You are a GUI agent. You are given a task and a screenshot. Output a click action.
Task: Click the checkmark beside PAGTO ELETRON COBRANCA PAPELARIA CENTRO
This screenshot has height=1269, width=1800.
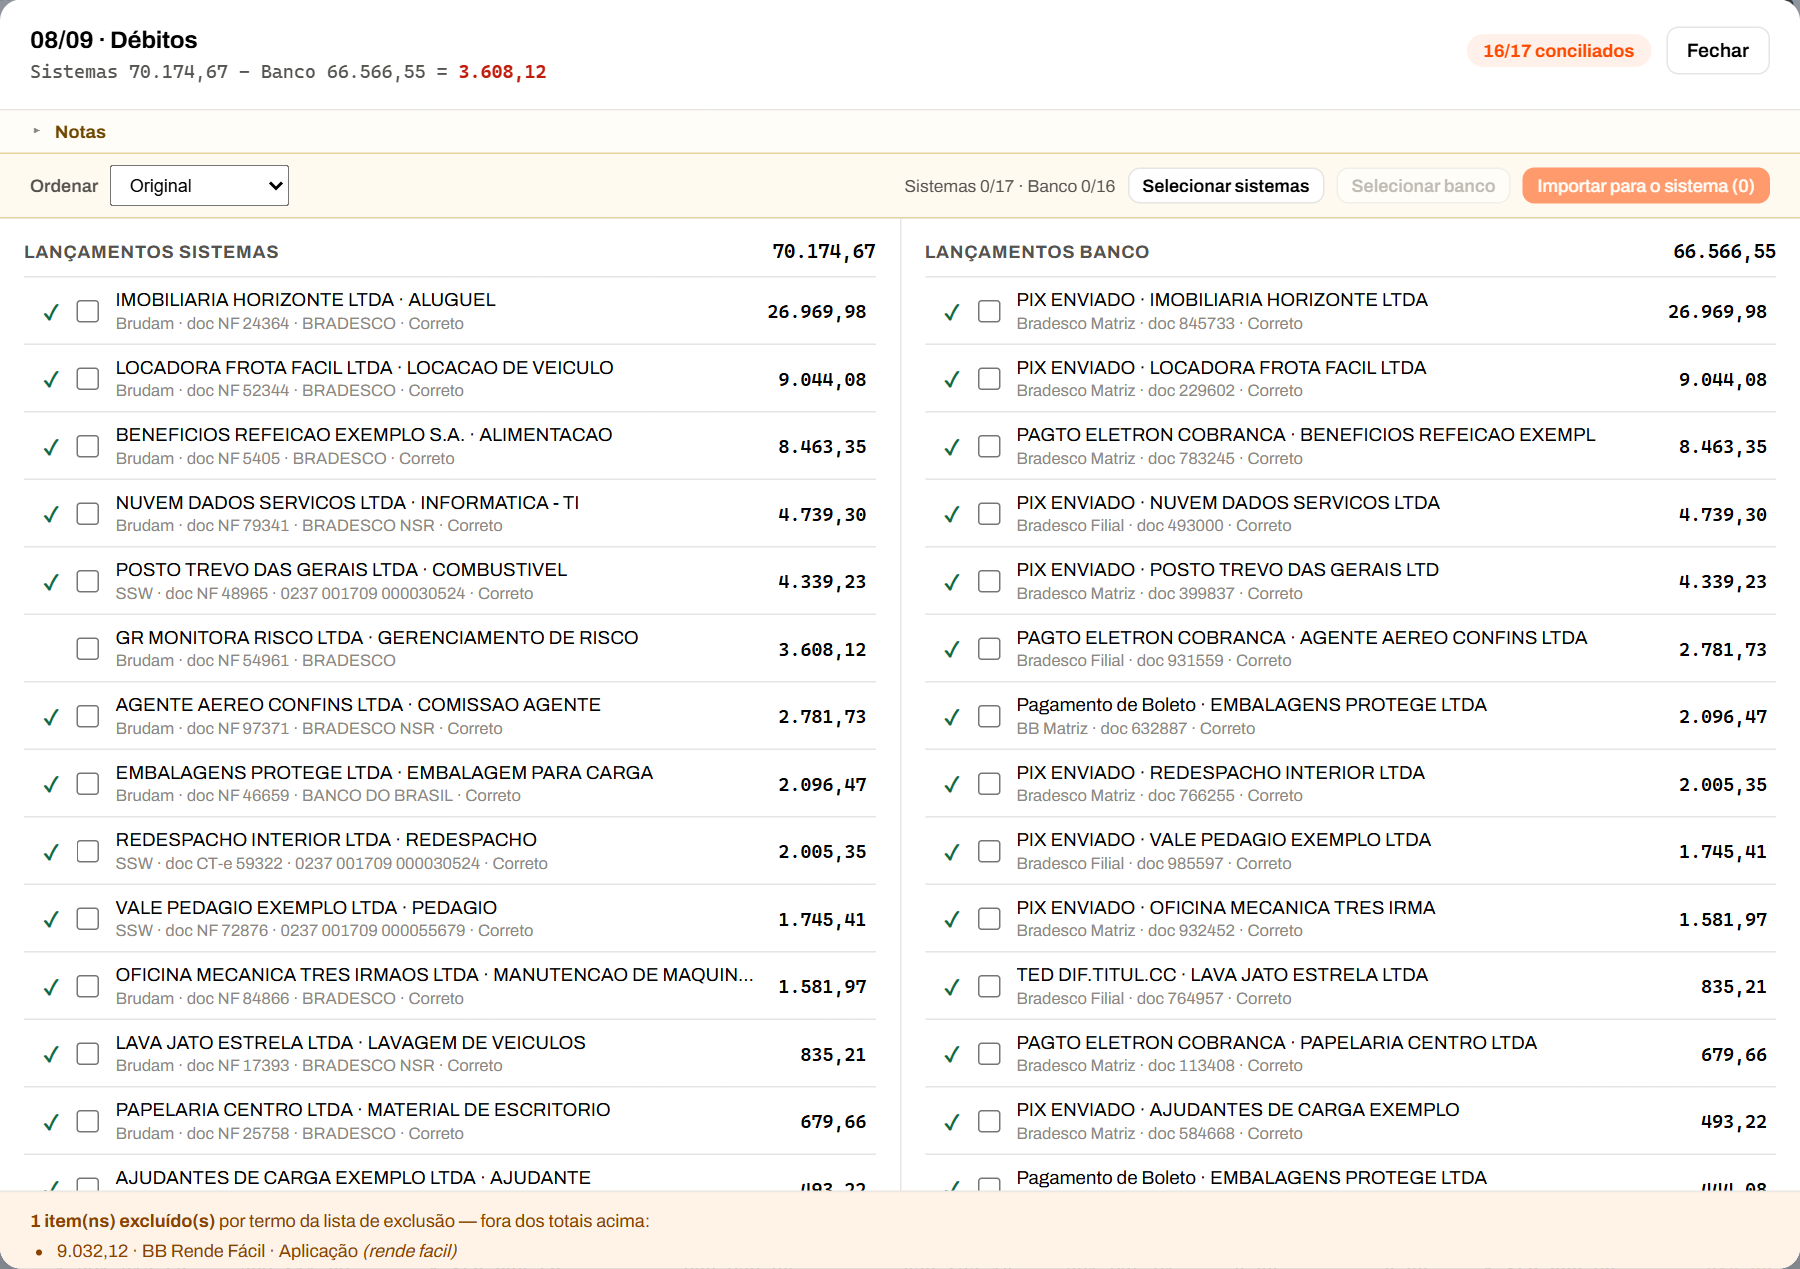pos(952,1054)
